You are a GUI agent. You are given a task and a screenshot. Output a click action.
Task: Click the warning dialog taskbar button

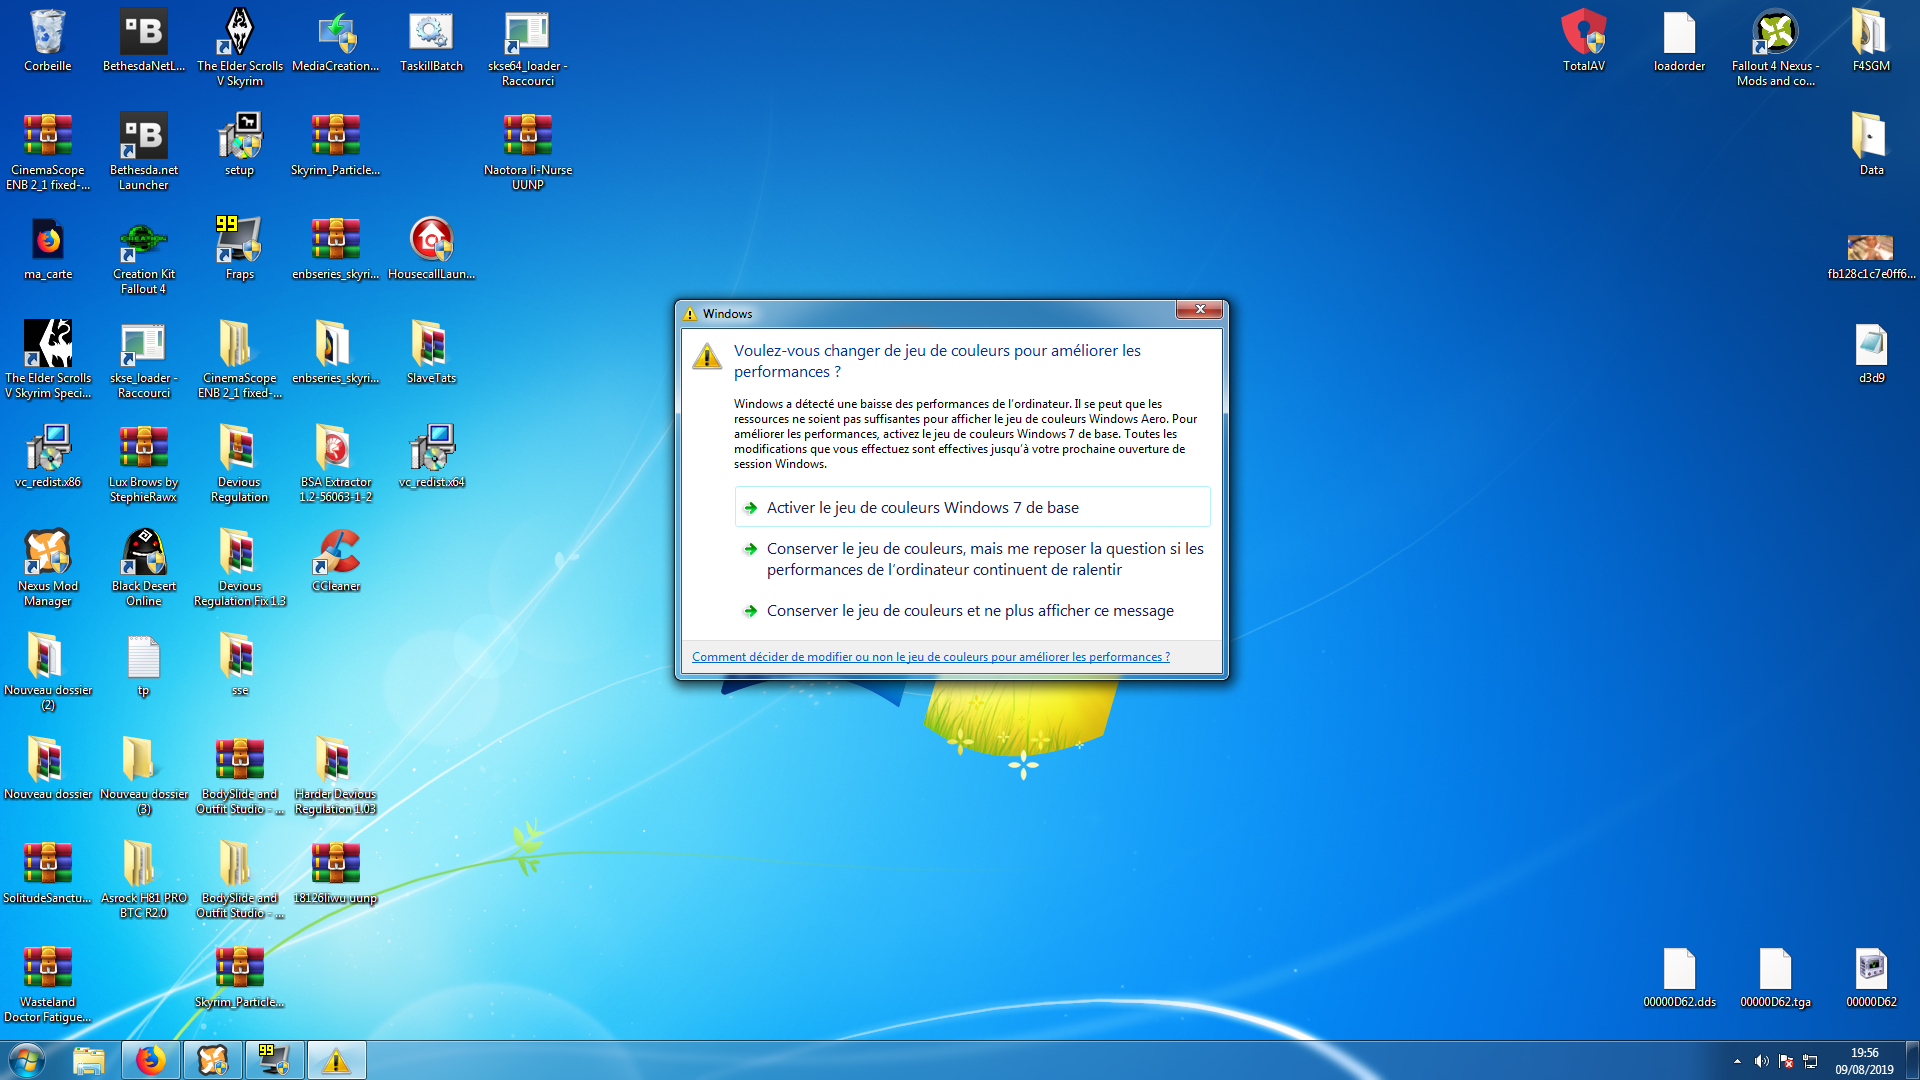pyautogui.click(x=336, y=1060)
